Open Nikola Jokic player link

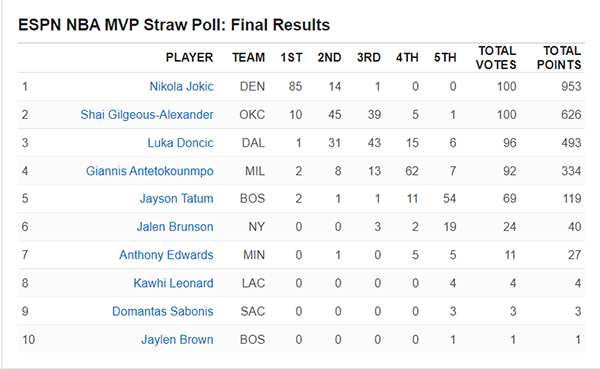[x=181, y=87]
